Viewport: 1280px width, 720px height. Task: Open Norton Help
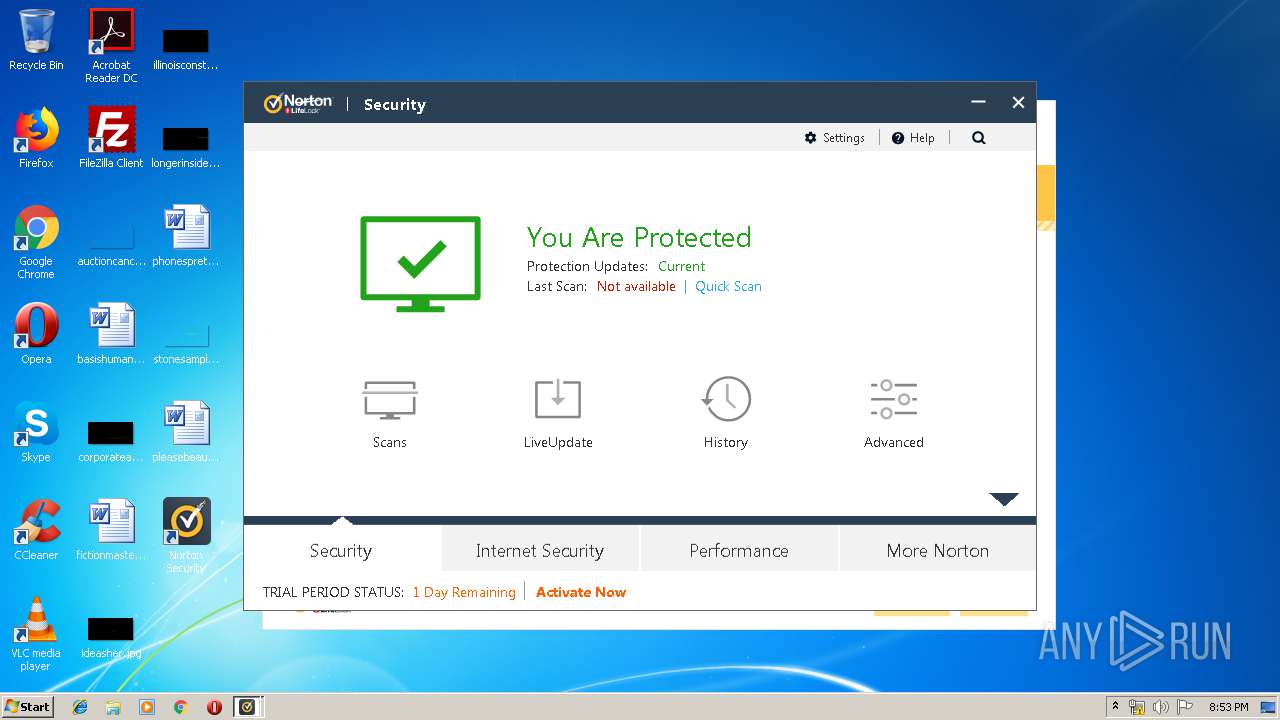[x=913, y=138]
